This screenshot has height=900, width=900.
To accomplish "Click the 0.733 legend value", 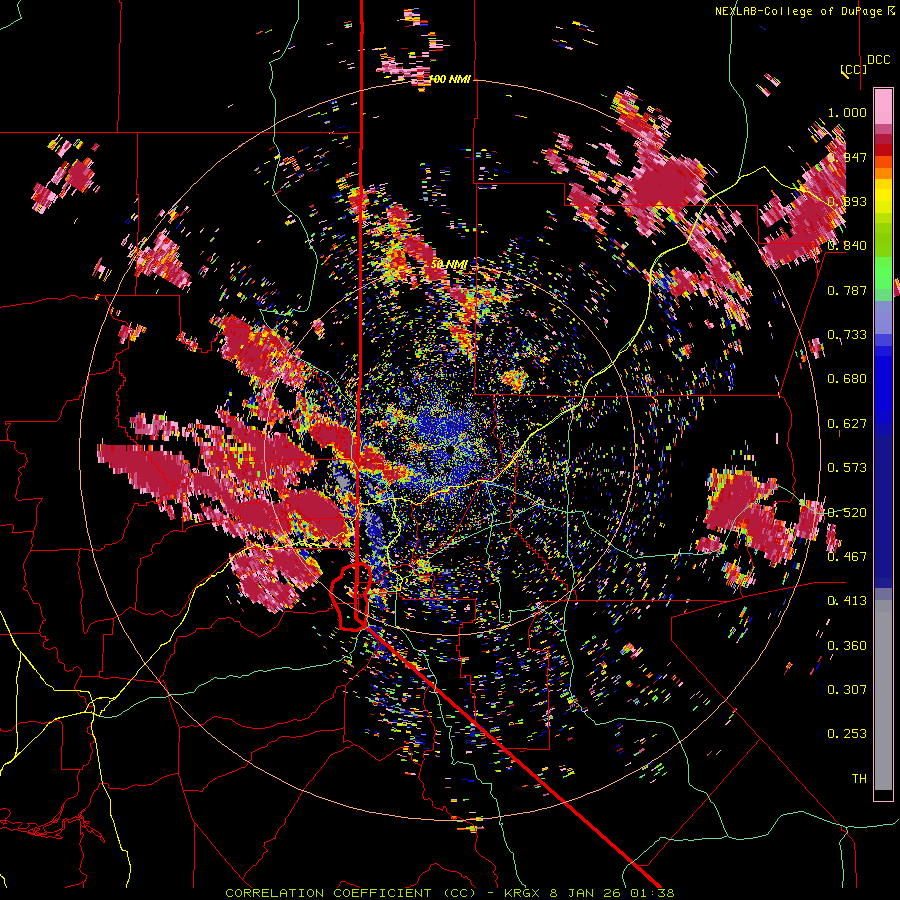I will 847,335.
